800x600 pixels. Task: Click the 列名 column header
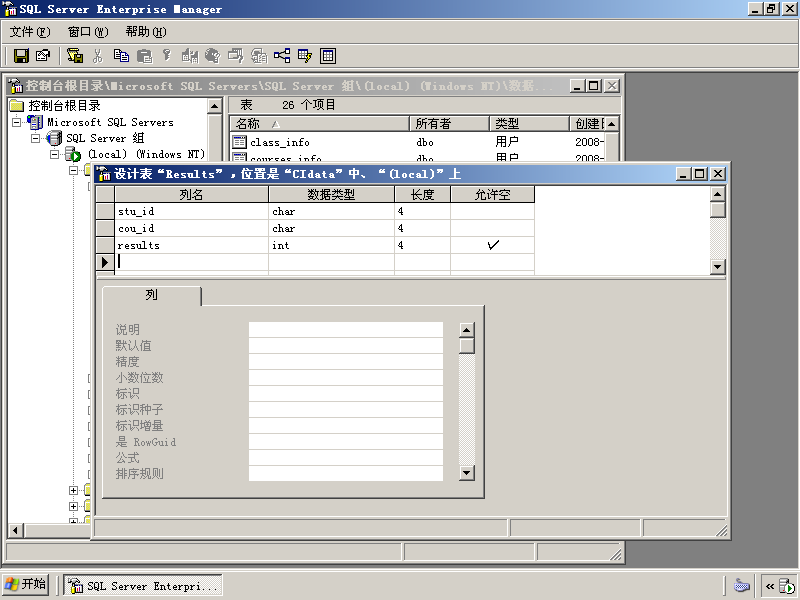(x=191, y=194)
